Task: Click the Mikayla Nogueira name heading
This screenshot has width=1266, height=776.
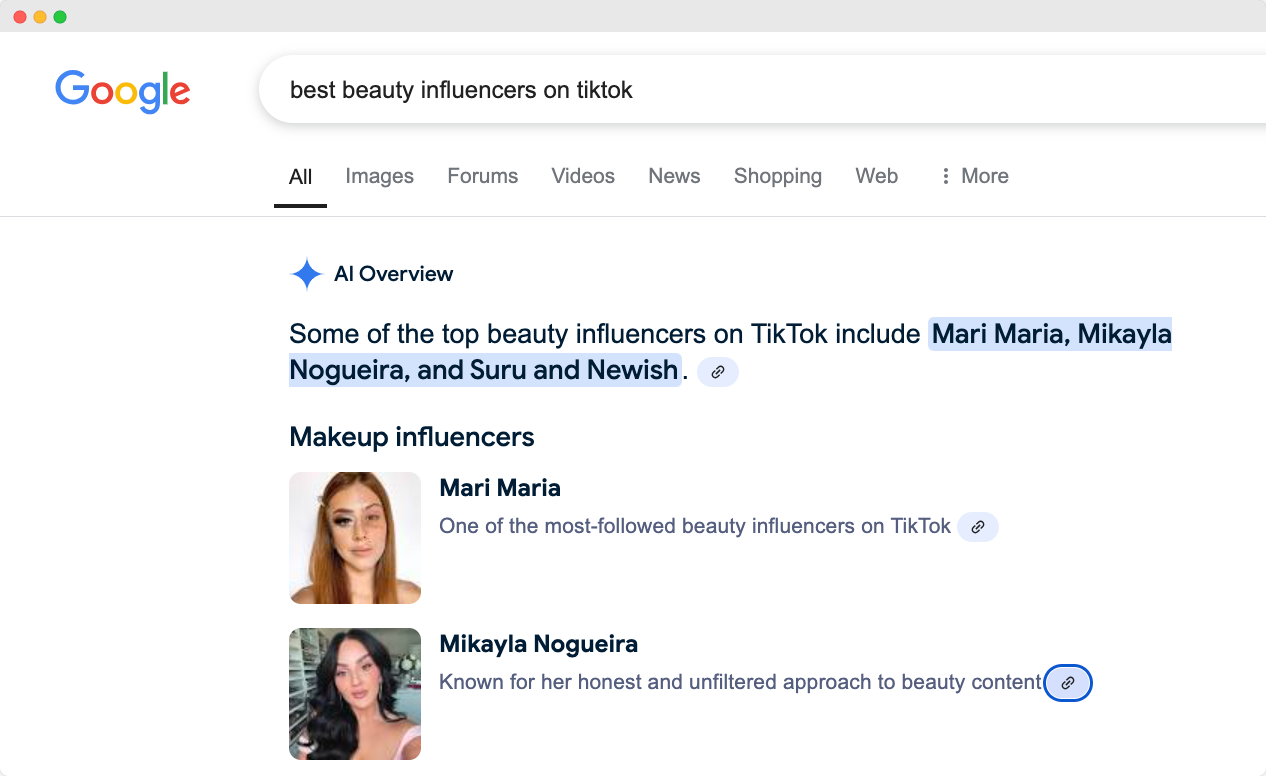Action: (538, 644)
